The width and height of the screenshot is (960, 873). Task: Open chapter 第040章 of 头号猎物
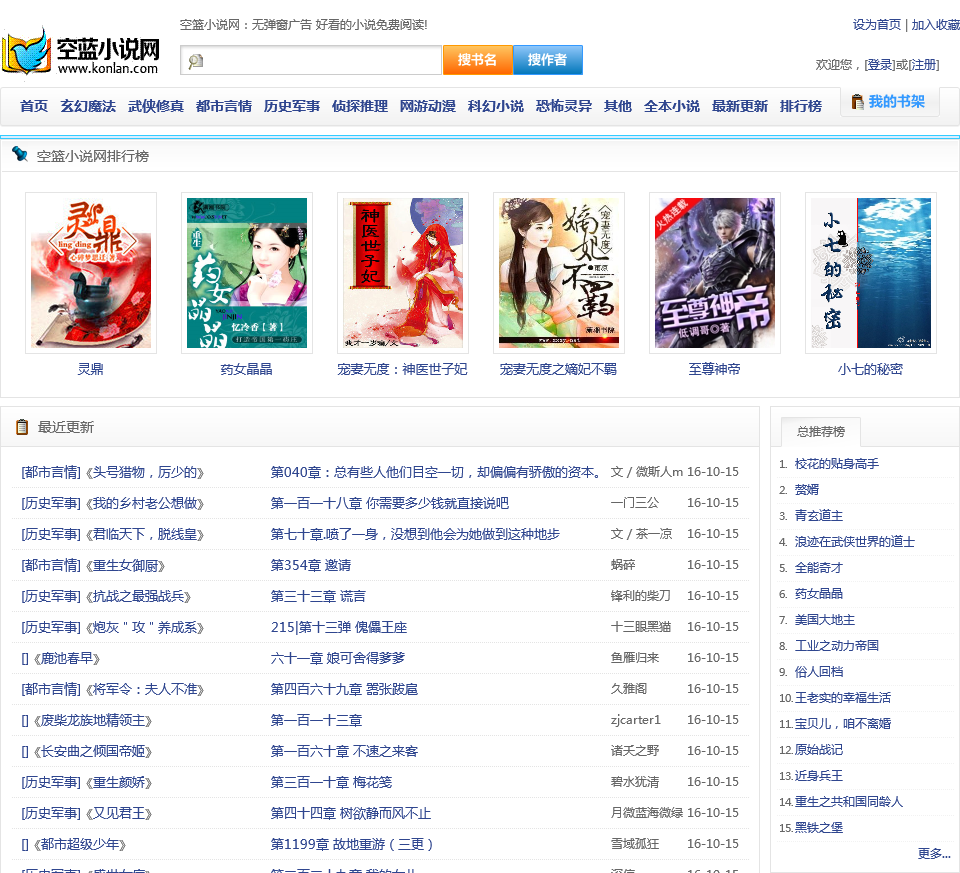click(x=438, y=472)
